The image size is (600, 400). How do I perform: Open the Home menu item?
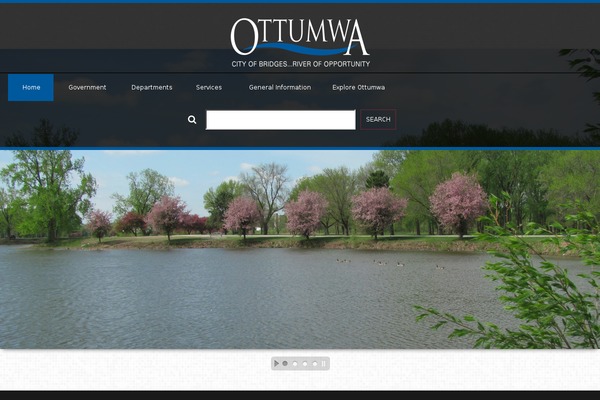(x=31, y=87)
